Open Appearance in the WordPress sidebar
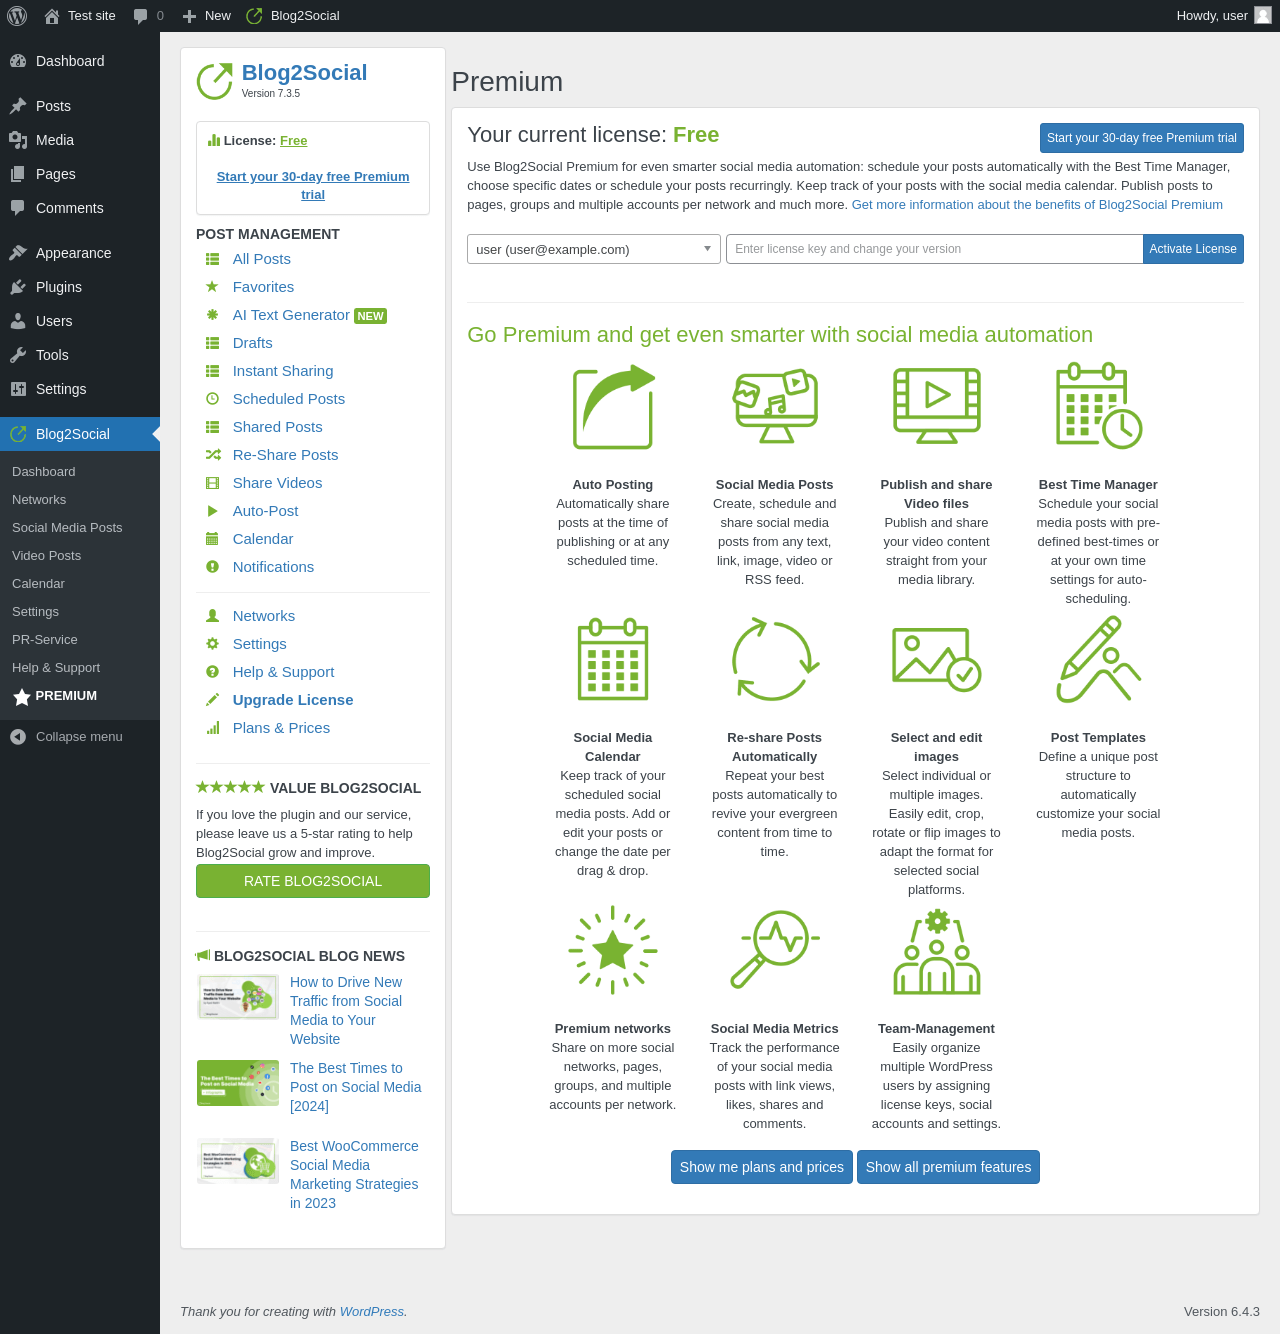The image size is (1280, 1334). (80, 253)
